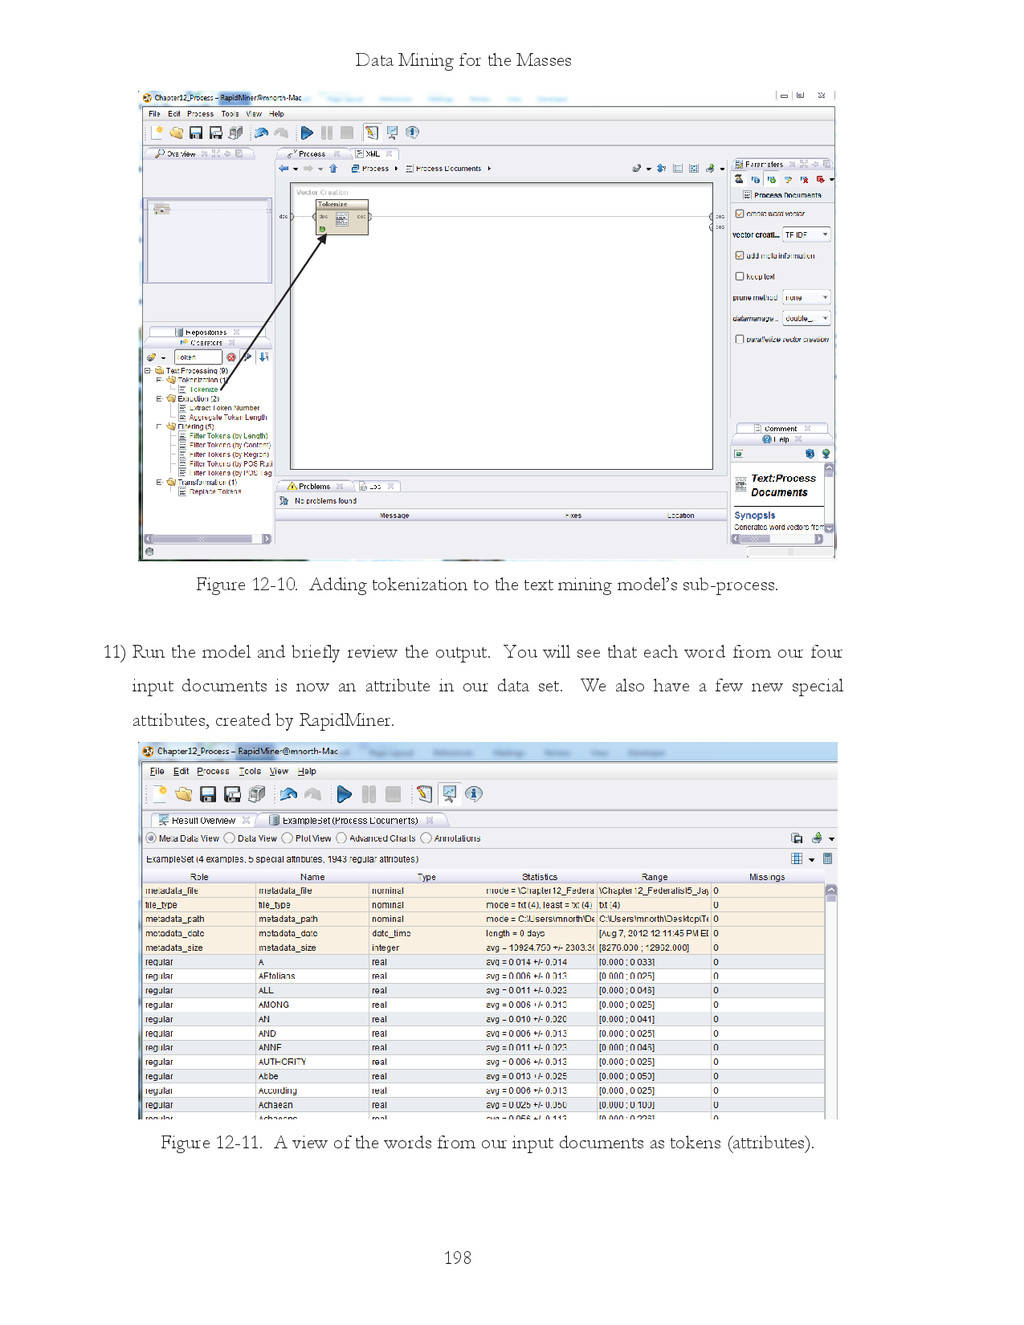Switch to the ExampleSet (Process Documents) tab
This screenshot has width=1024, height=1325.
click(350, 820)
